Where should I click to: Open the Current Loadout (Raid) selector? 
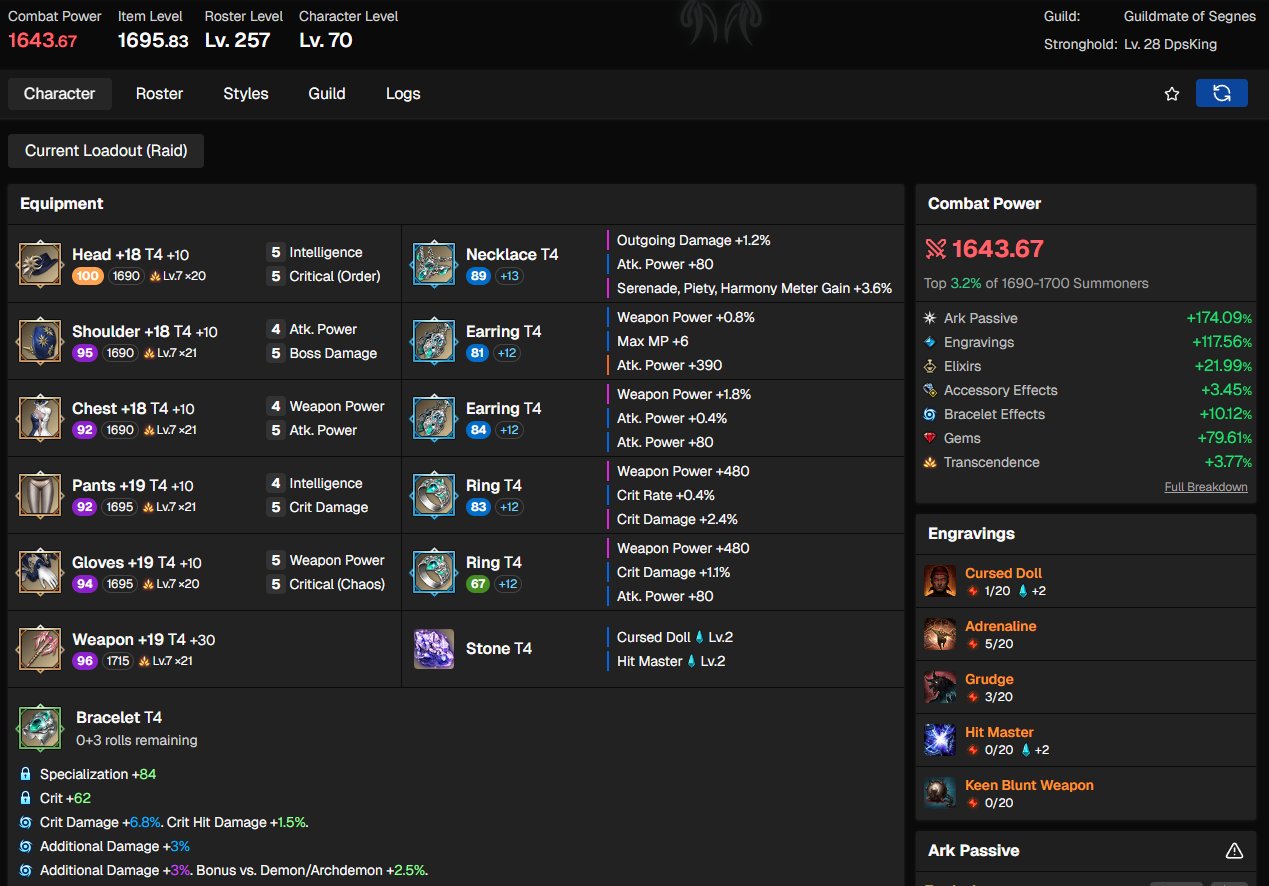pos(106,151)
